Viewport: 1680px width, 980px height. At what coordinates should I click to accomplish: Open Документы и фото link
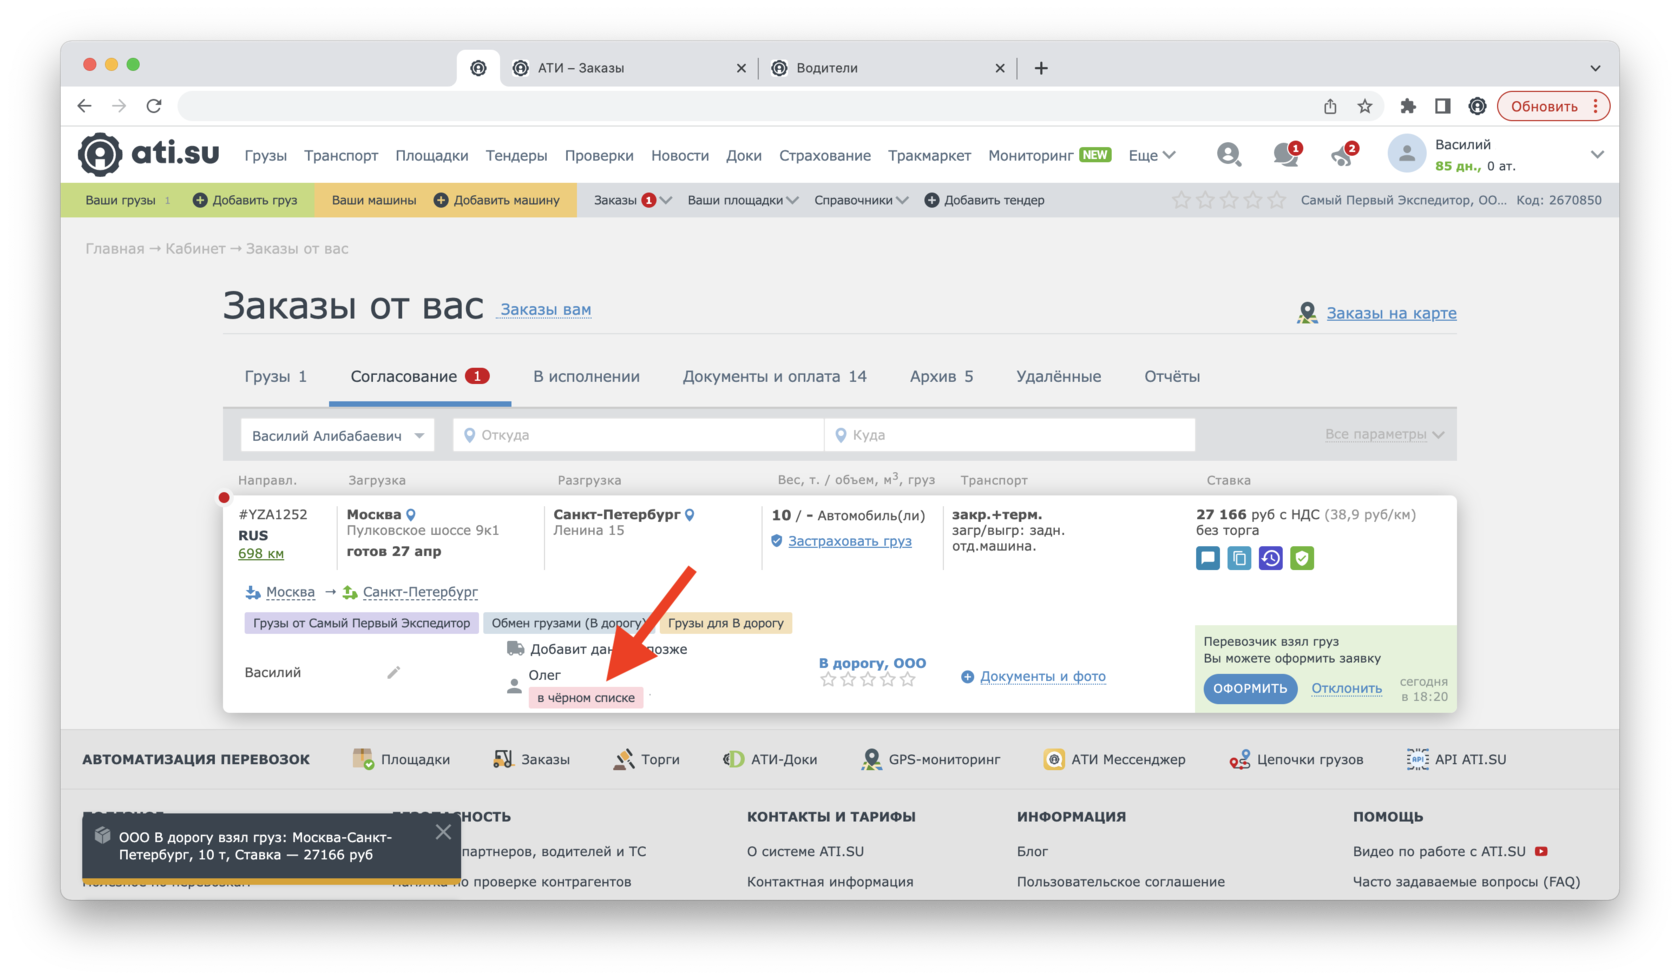(1042, 676)
